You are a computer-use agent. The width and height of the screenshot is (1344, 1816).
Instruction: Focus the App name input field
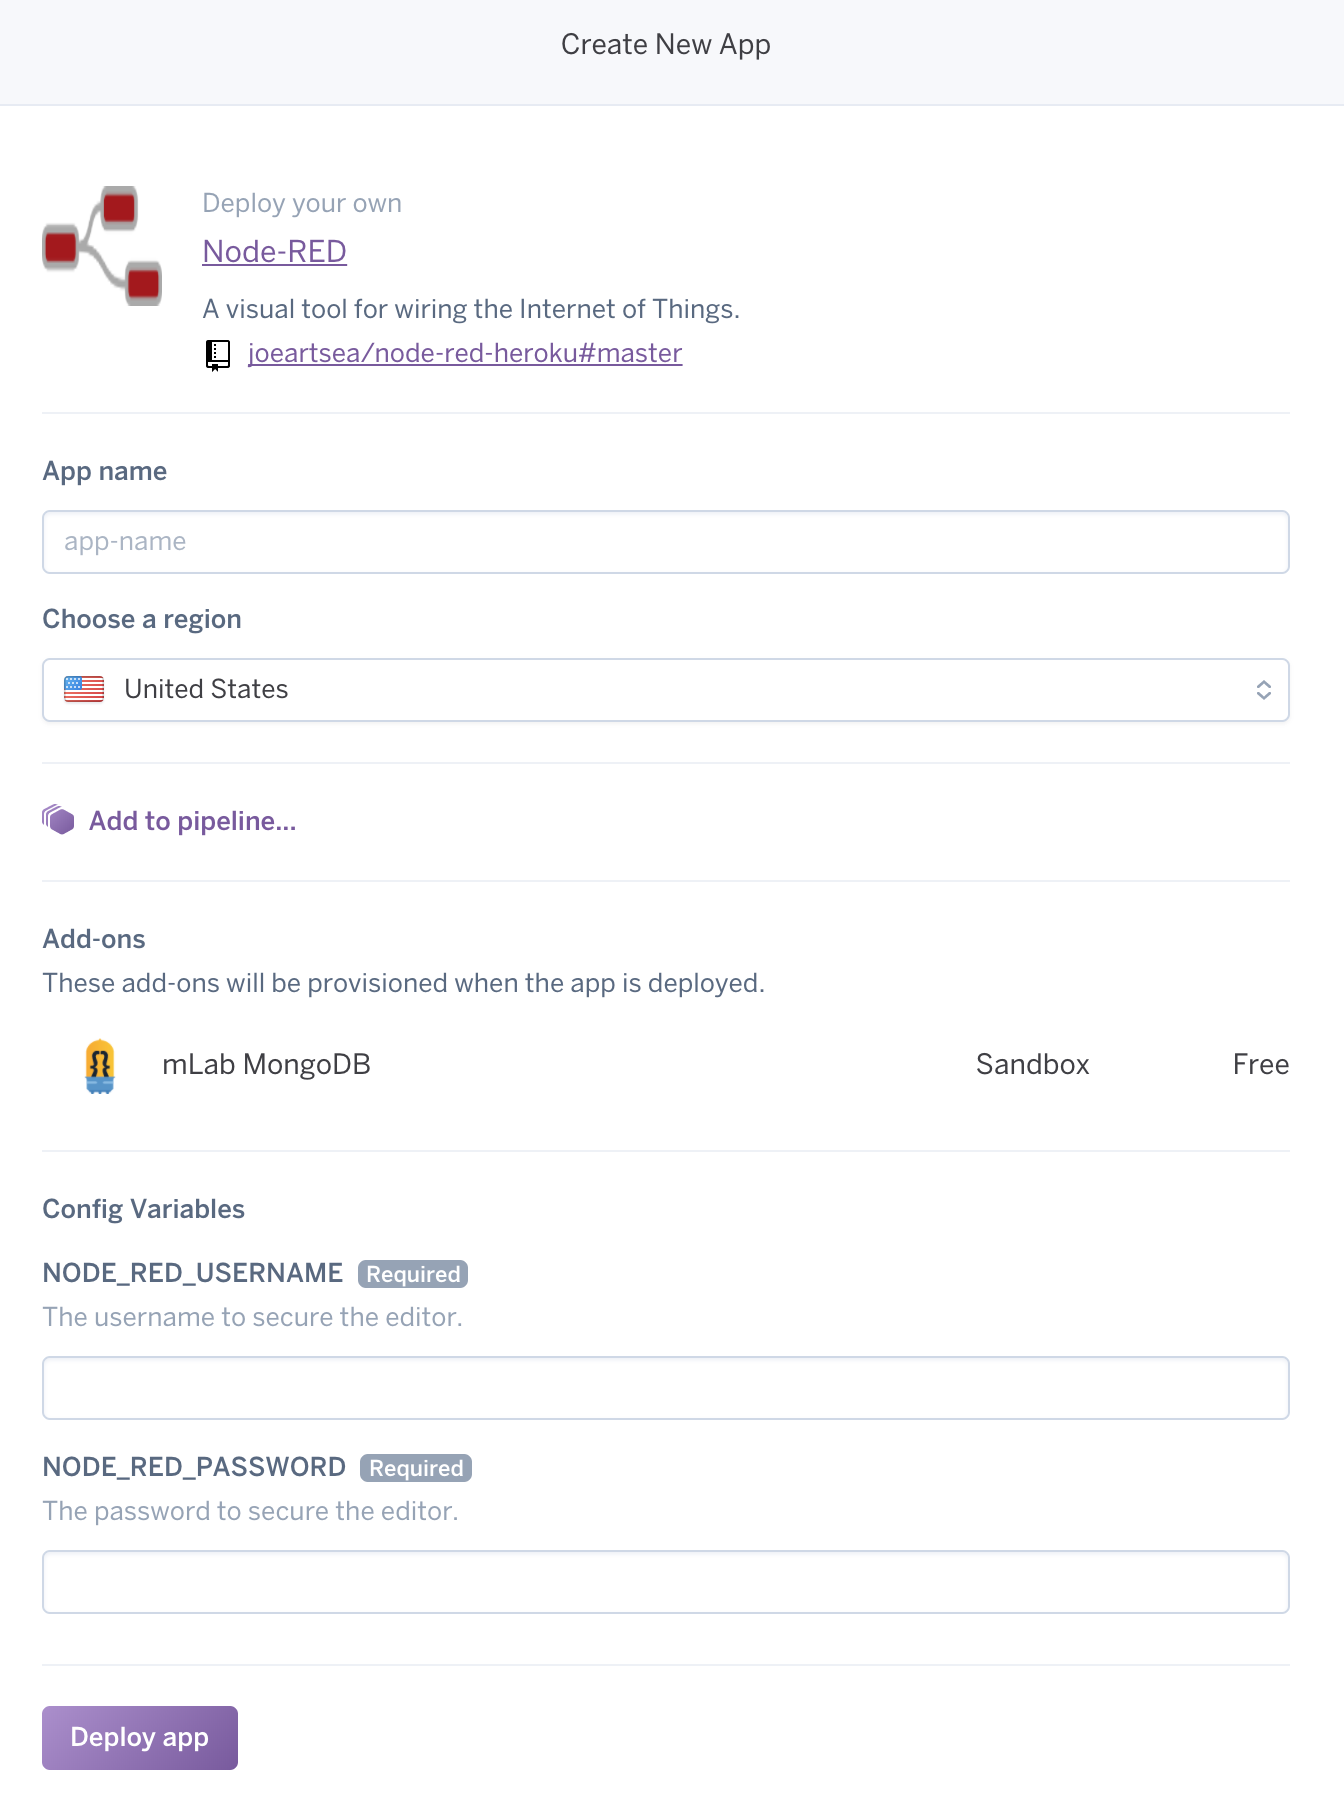point(665,542)
